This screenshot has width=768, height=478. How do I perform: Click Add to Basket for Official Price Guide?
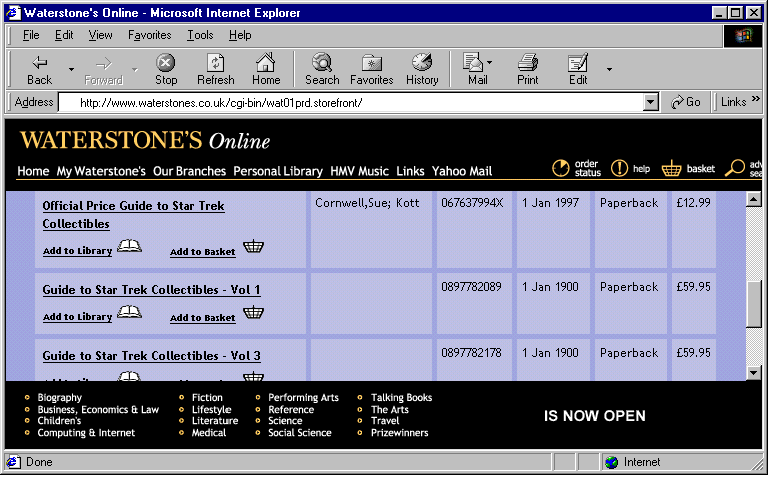203,252
